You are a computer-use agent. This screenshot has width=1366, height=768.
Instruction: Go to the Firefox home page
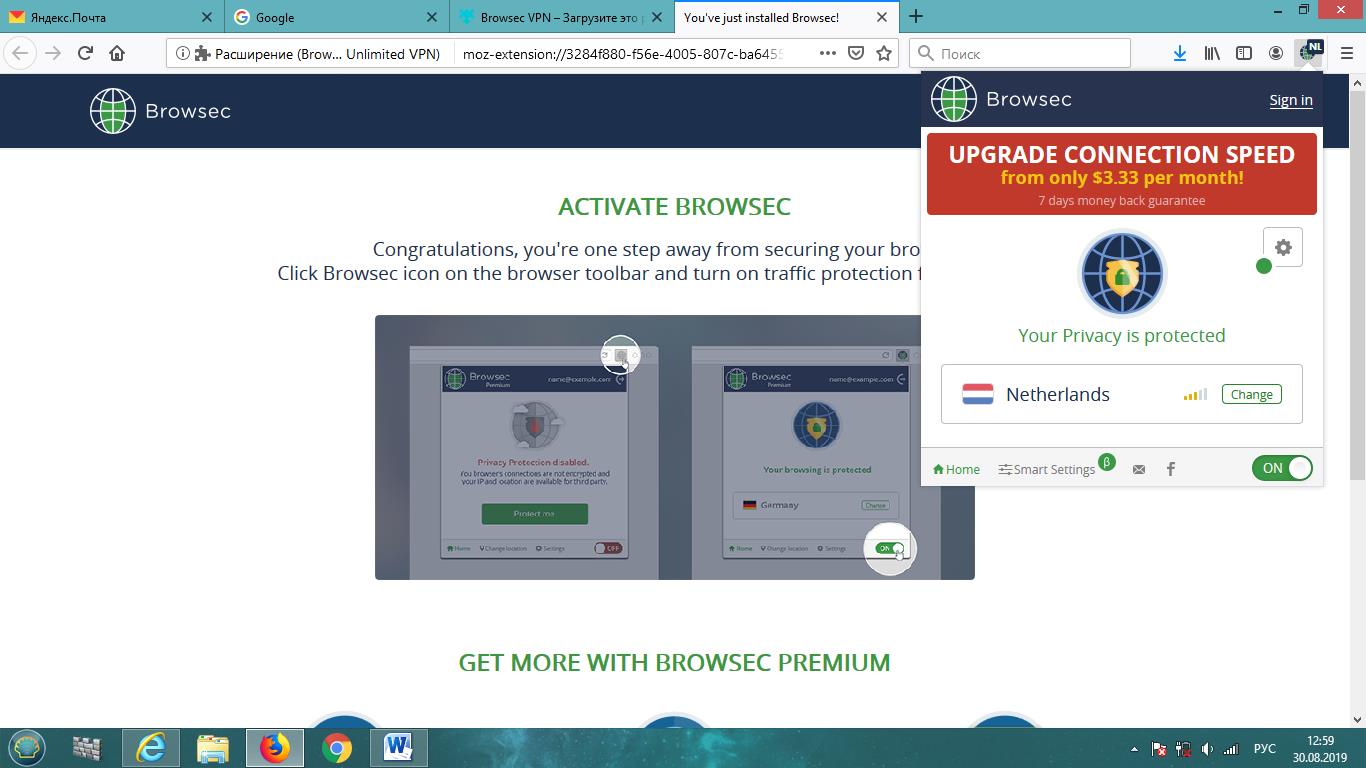click(x=117, y=53)
